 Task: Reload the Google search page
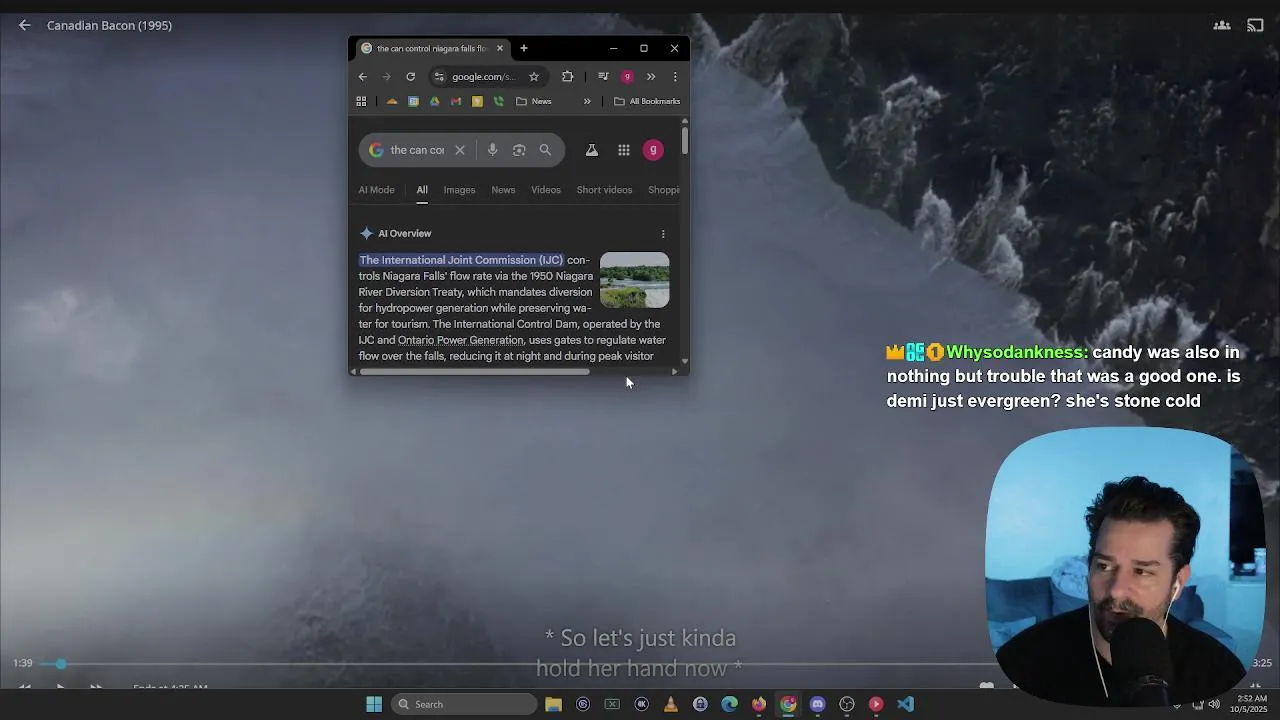click(x=410, y=77)
